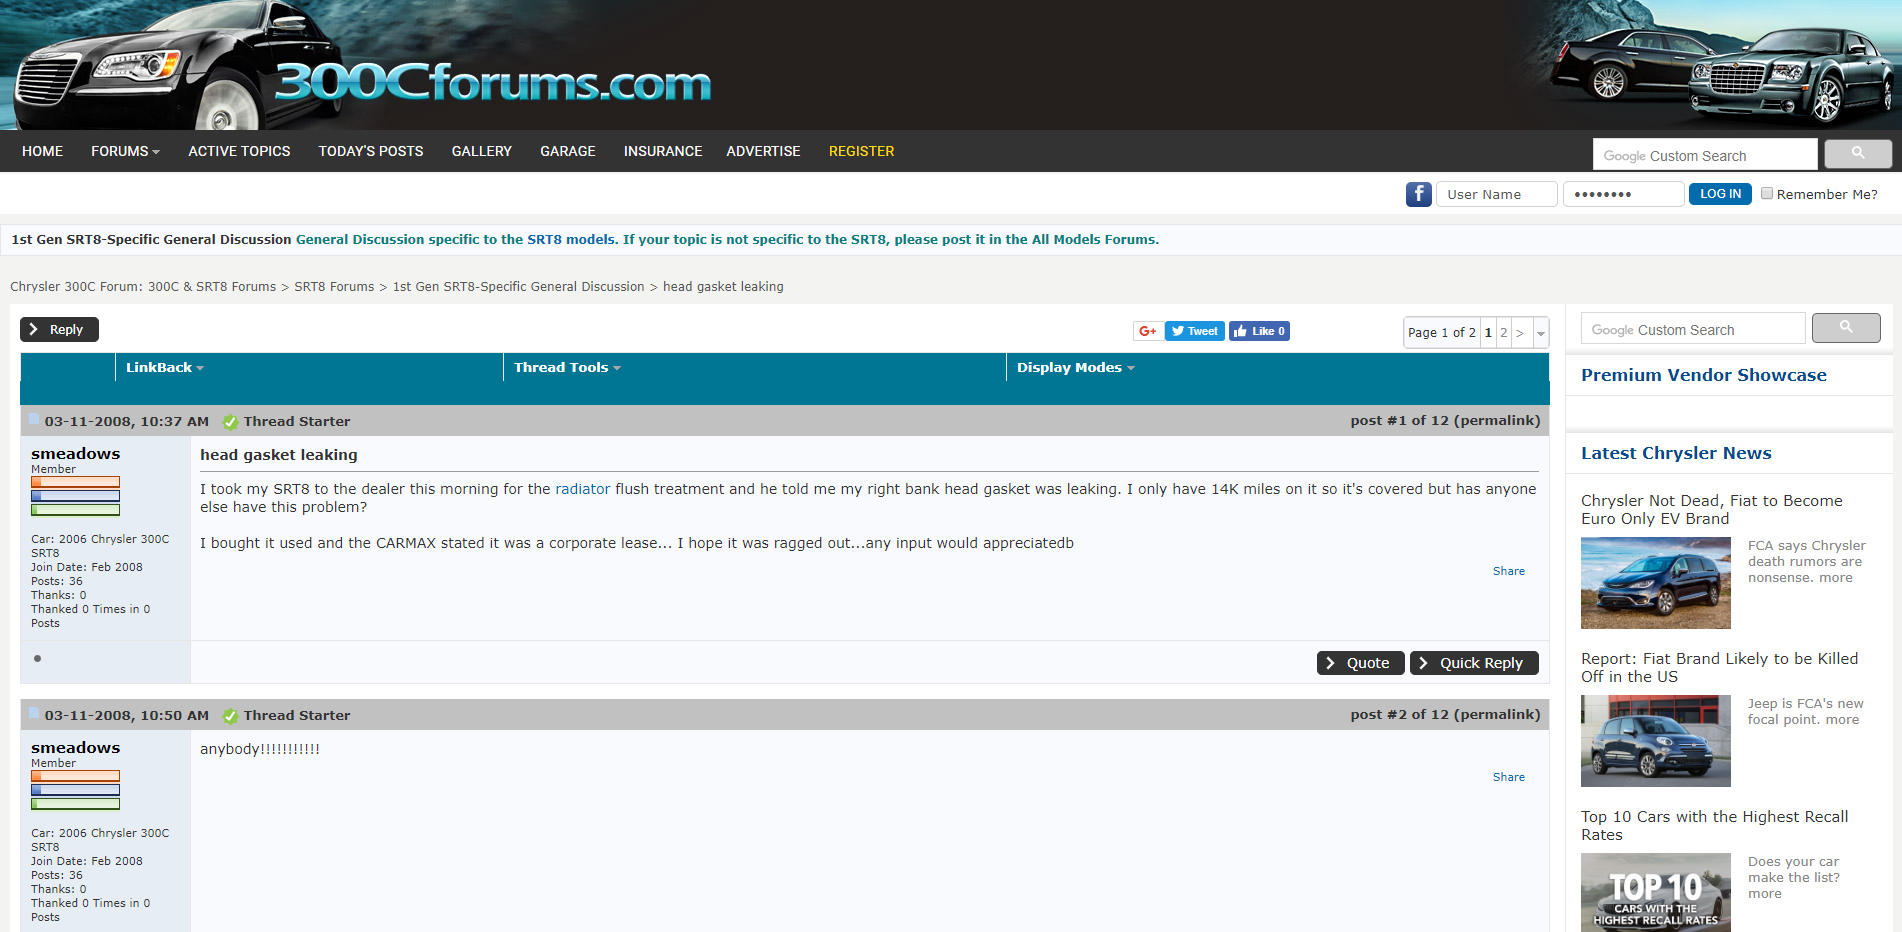1902x932 pixels.
Task: Focus the top Google Custom Search field
Action: coord(1705,154)
